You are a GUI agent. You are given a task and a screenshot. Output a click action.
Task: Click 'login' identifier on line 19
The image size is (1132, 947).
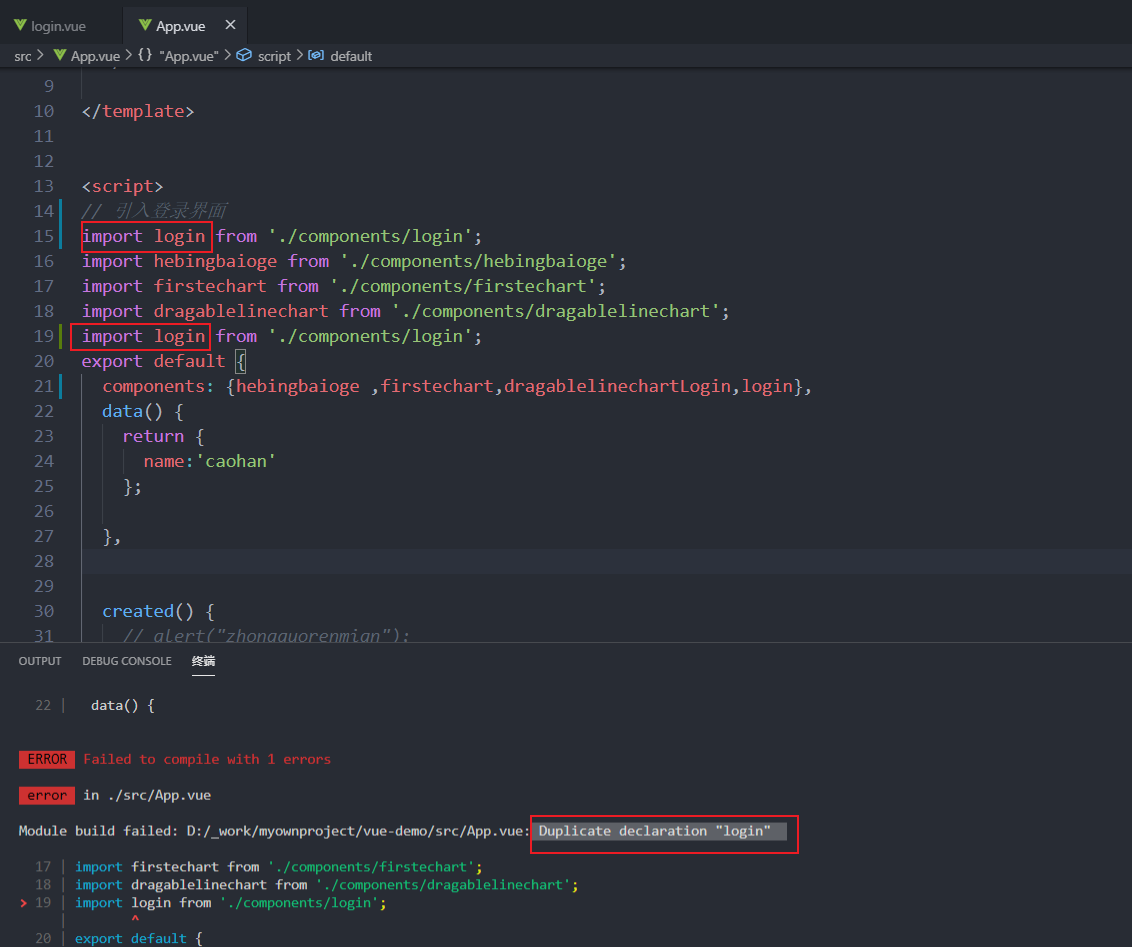[180, 336]
